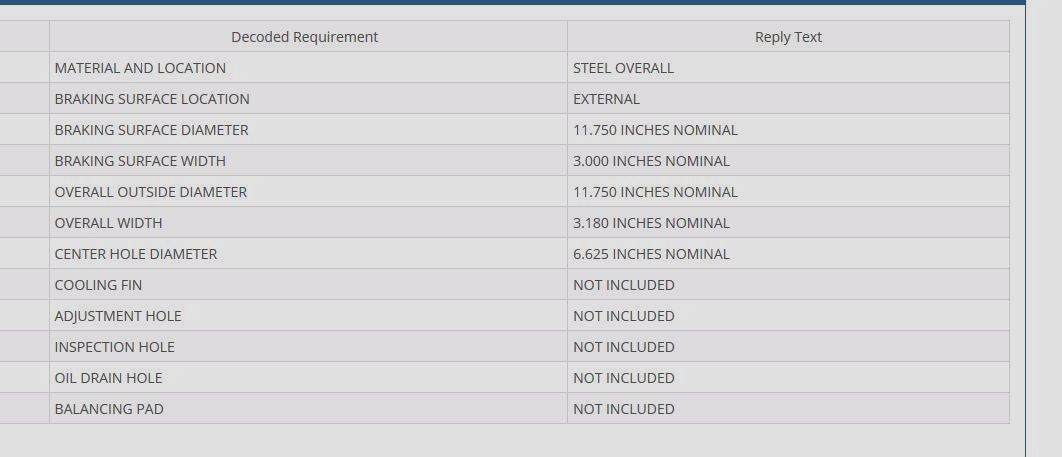Viewport: 1062px width, 457px height.
Task: Click the STEEL OVERALL reply cell
Action: 623,68
